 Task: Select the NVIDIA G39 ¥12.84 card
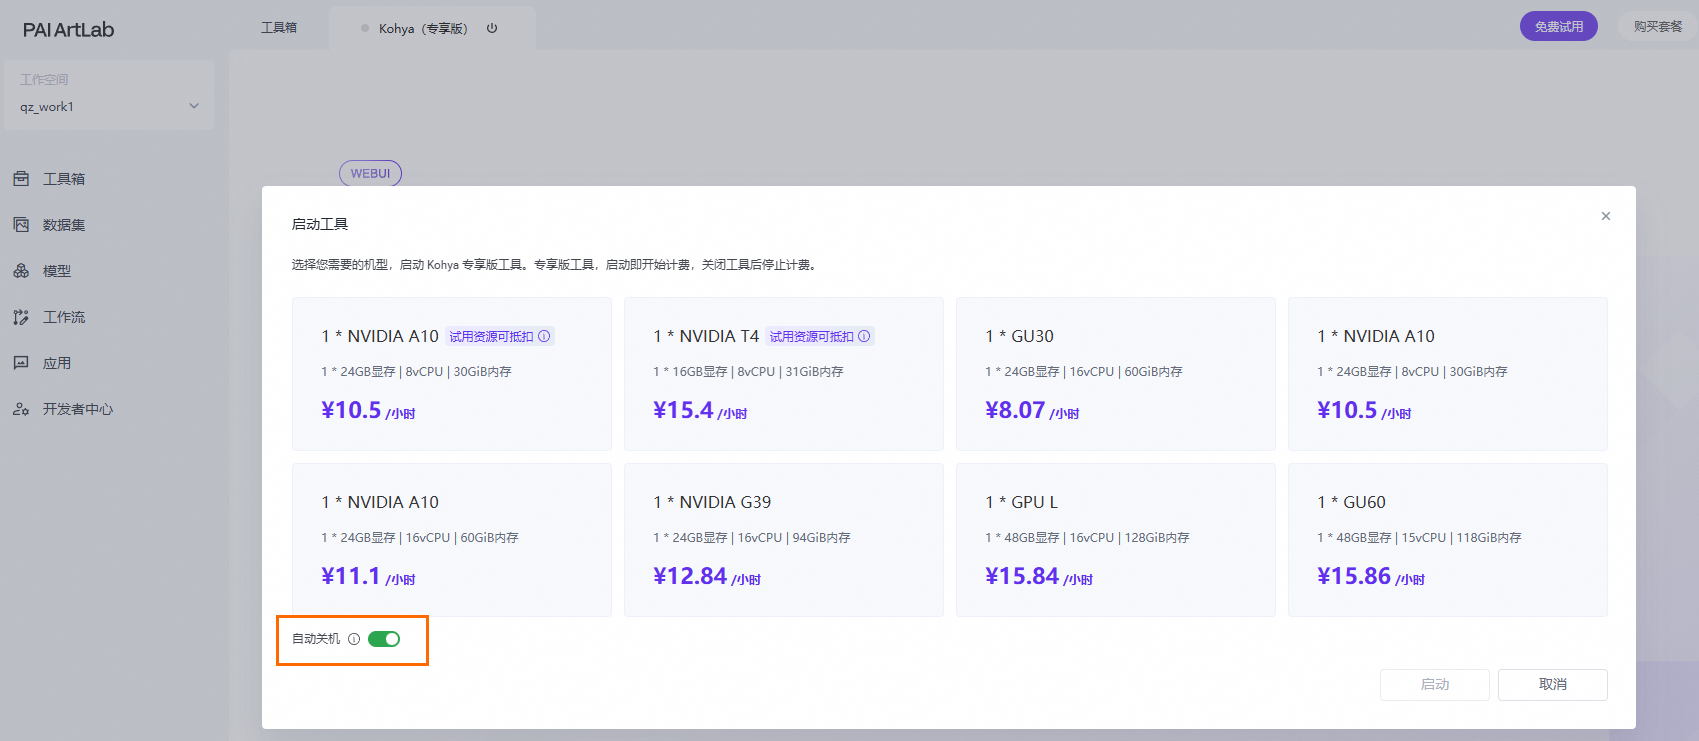tap(784, 540)
